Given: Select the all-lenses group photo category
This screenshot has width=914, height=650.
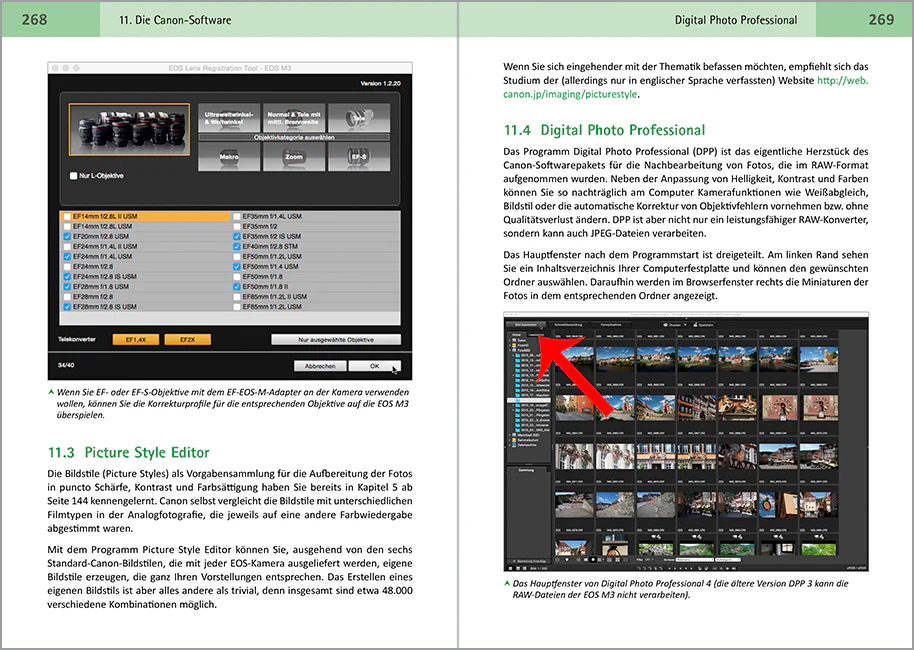Looking at the screenshot, I should [x=129, y=129].
